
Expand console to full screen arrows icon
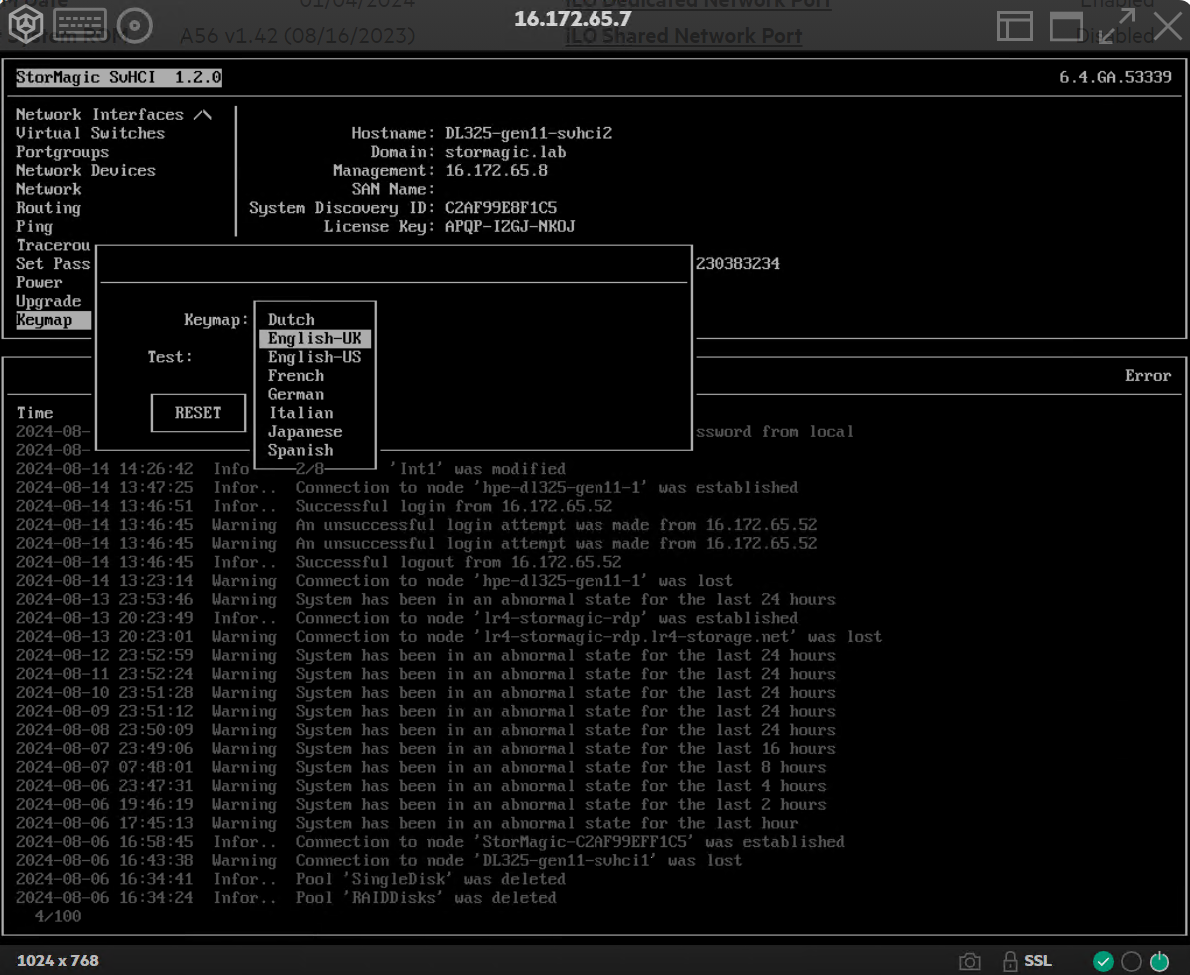[1117, 27]
